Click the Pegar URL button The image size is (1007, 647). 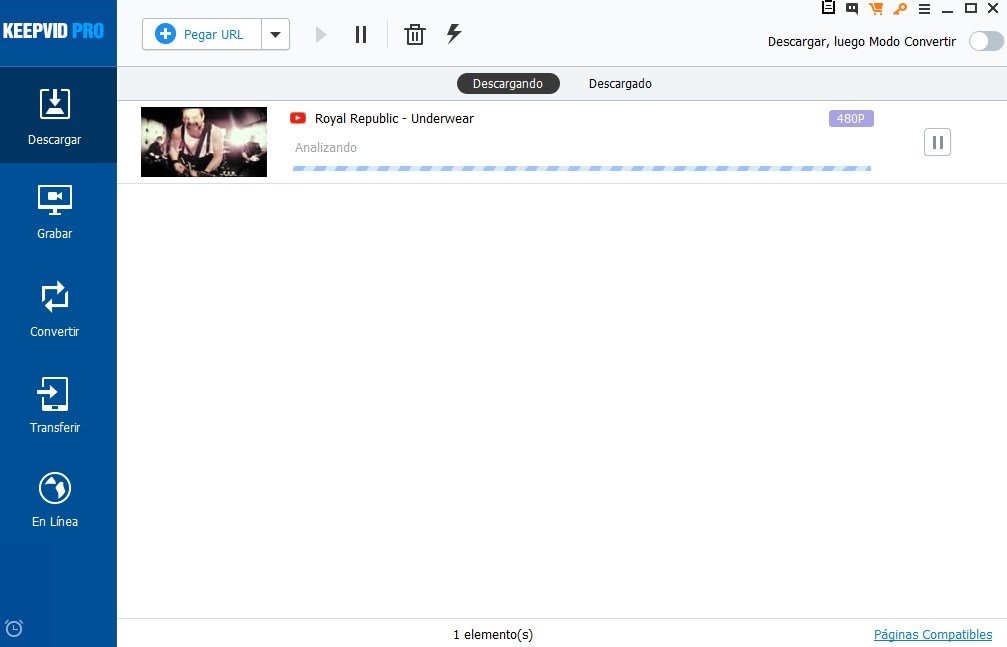(x=202, y=34)
